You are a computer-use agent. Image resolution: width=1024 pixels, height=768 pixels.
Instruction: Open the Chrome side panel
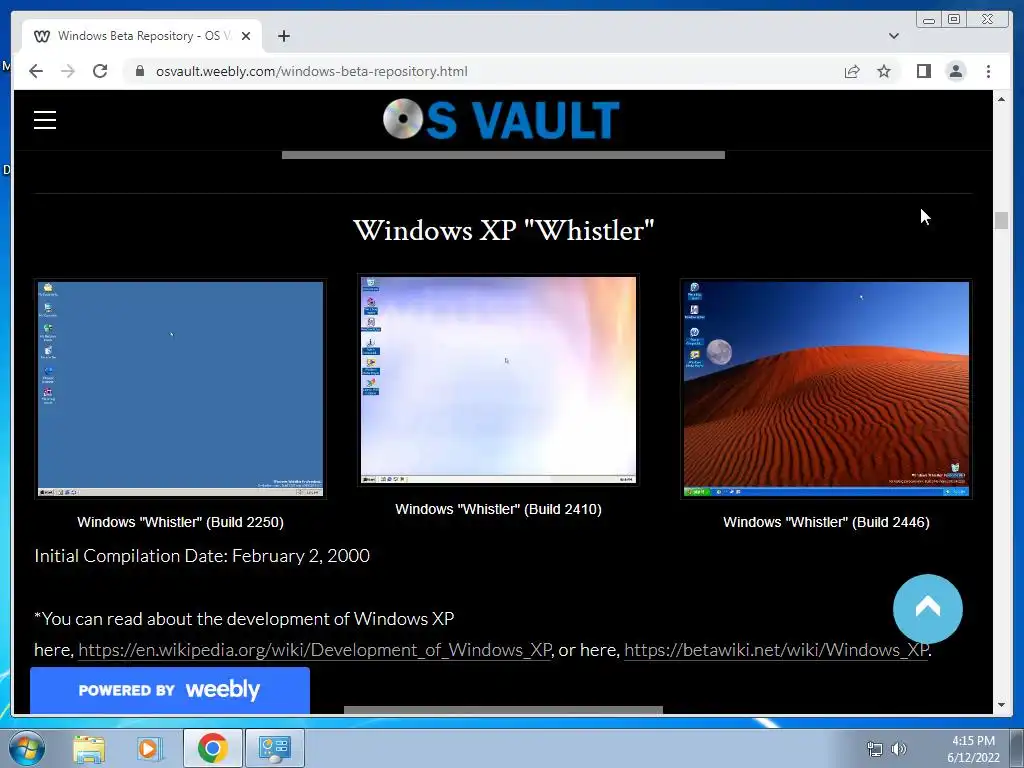(923, 71)
